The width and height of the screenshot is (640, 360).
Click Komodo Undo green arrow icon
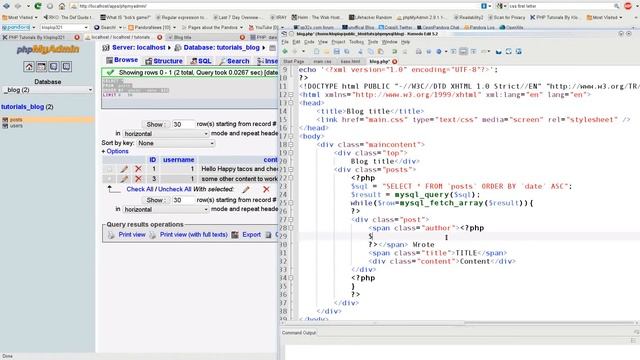394,51
